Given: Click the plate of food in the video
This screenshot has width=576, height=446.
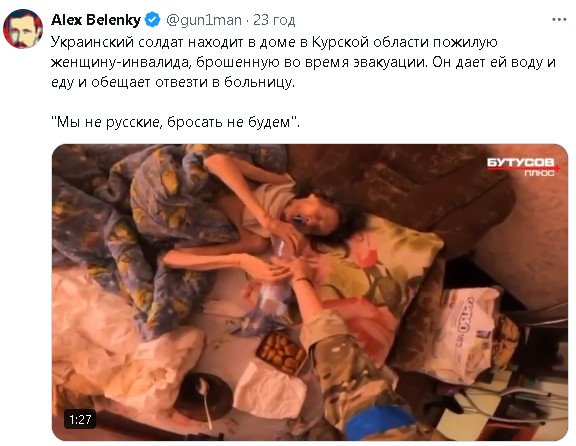Looking at the screenshot, I should pos(282,352).
